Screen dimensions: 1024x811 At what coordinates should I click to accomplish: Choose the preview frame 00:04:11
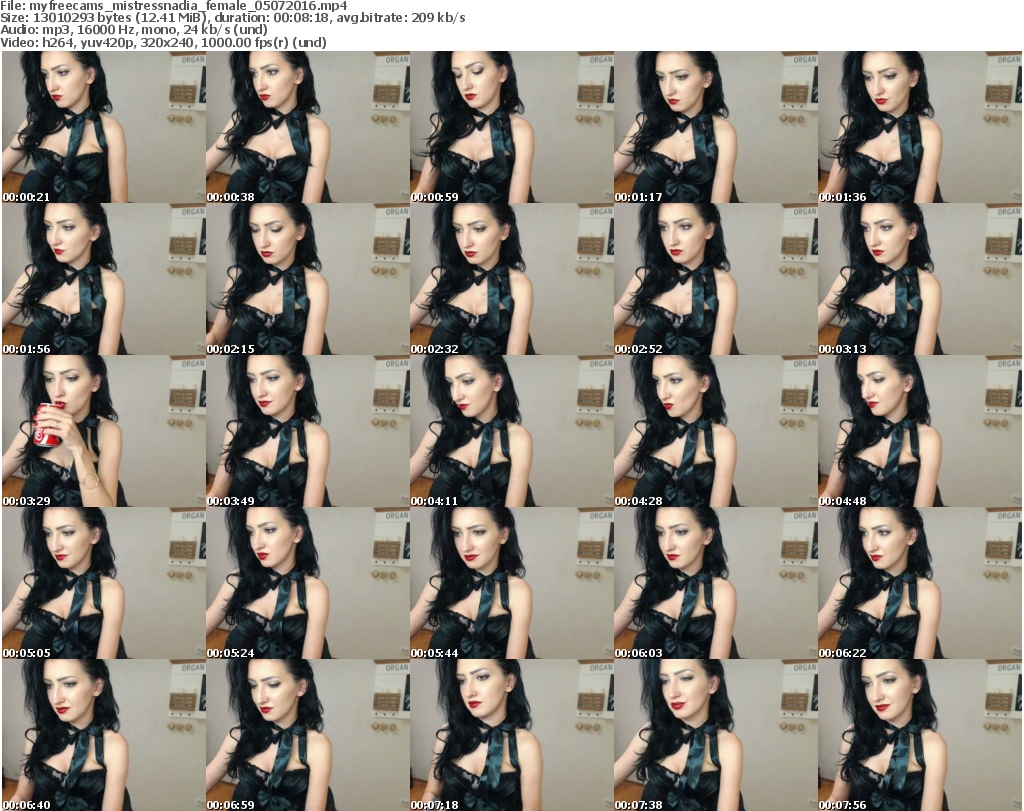[512, 431]
